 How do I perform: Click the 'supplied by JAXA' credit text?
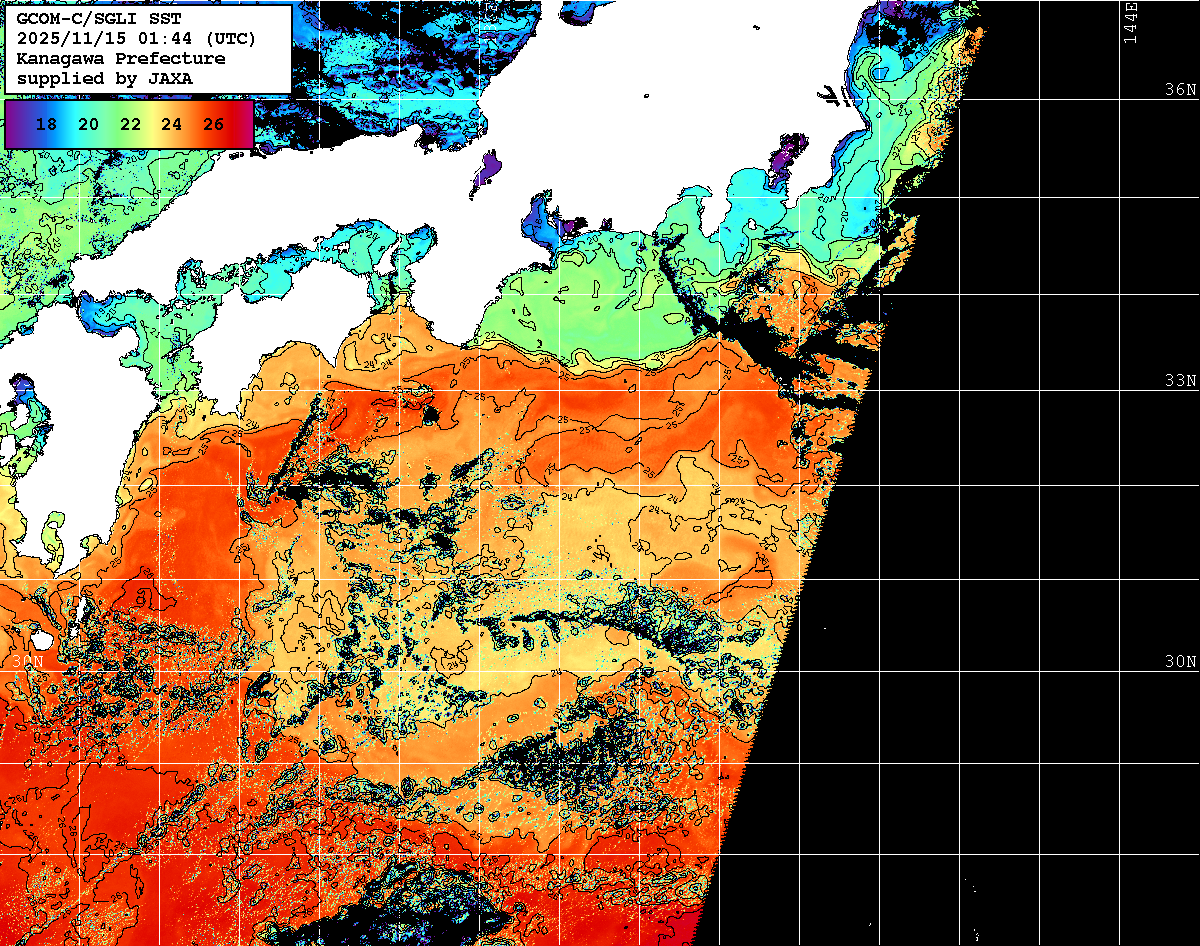(x=105, y=78)
